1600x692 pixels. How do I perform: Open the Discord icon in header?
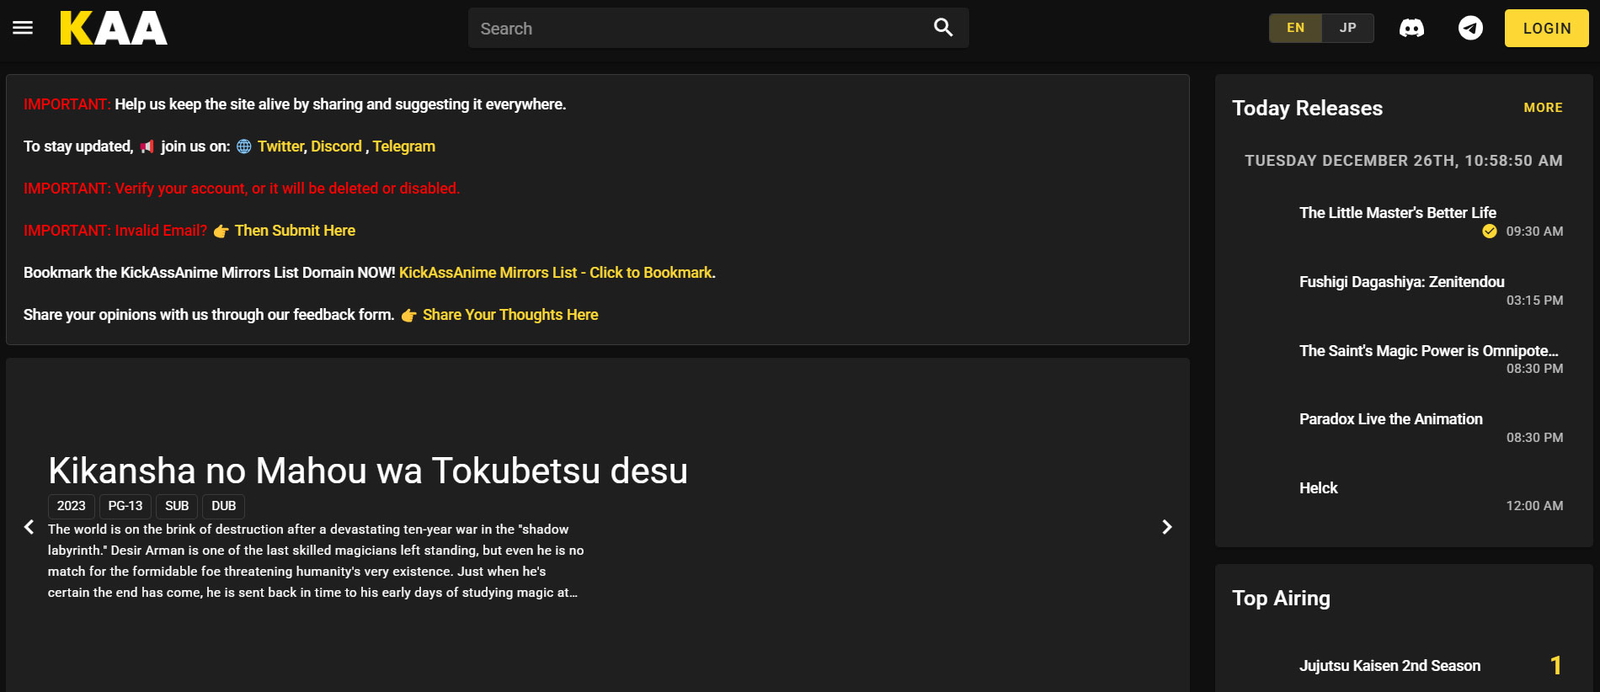pos(1411,28)
